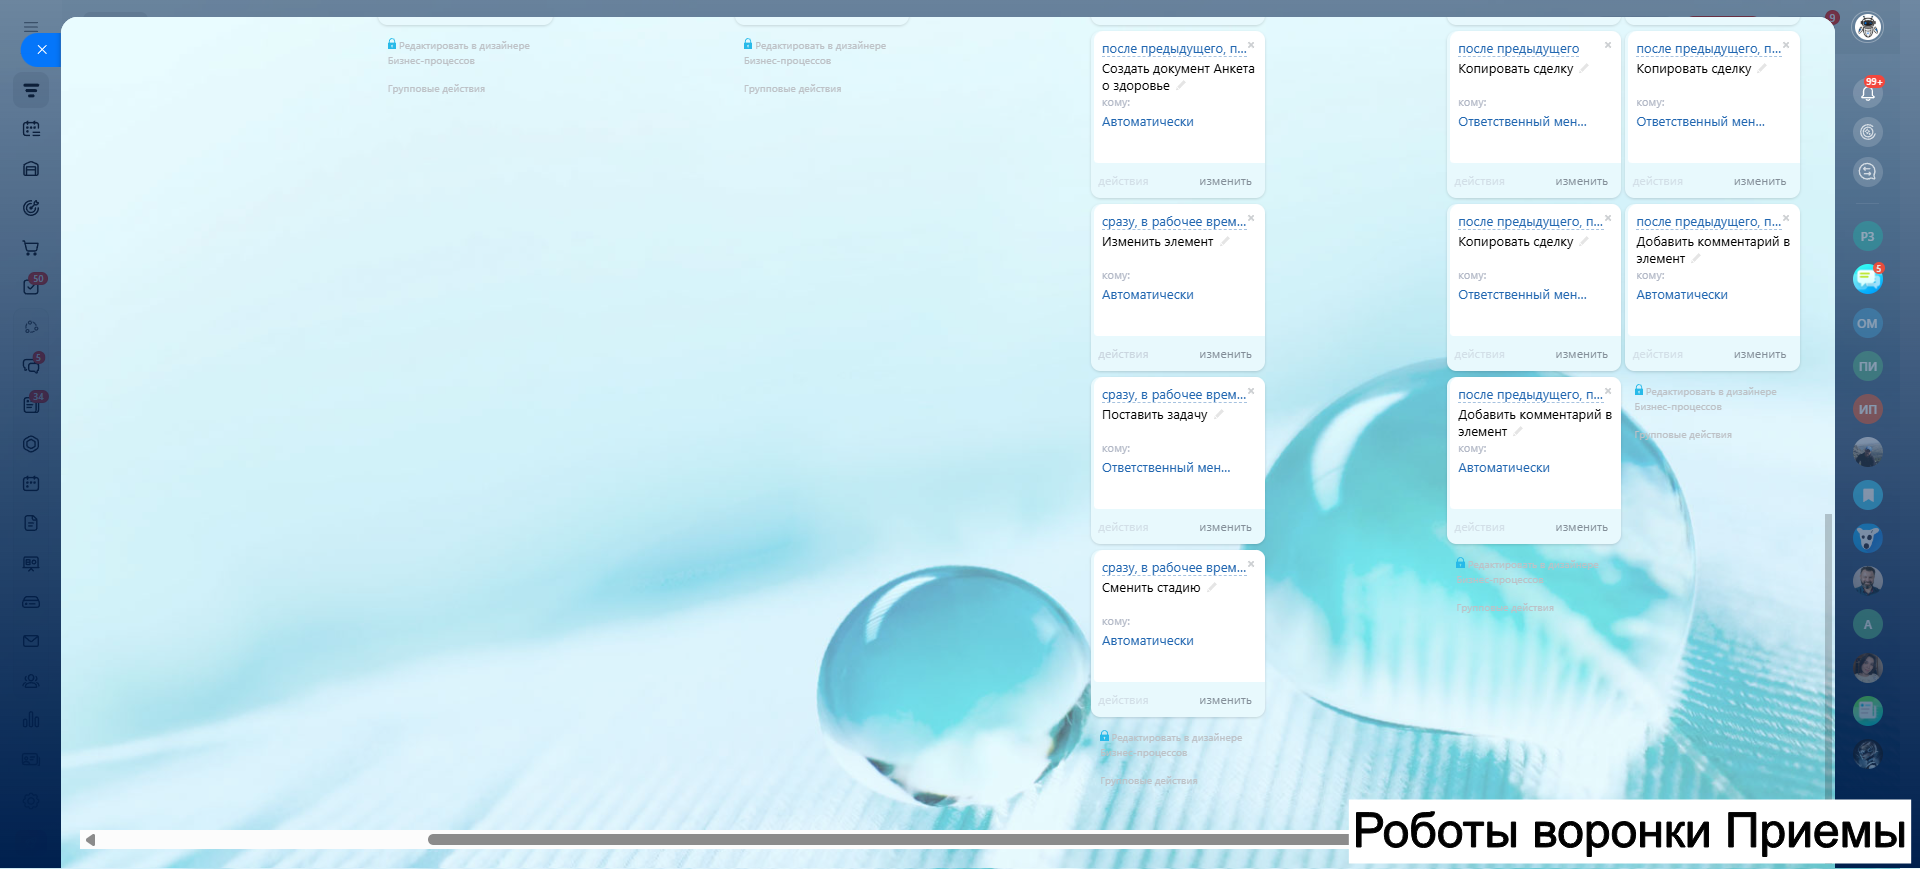This screenshot has height=869, width=1920.
Task: Open действия on the Сменить стадию robot
Action: tap(1123, 701)
